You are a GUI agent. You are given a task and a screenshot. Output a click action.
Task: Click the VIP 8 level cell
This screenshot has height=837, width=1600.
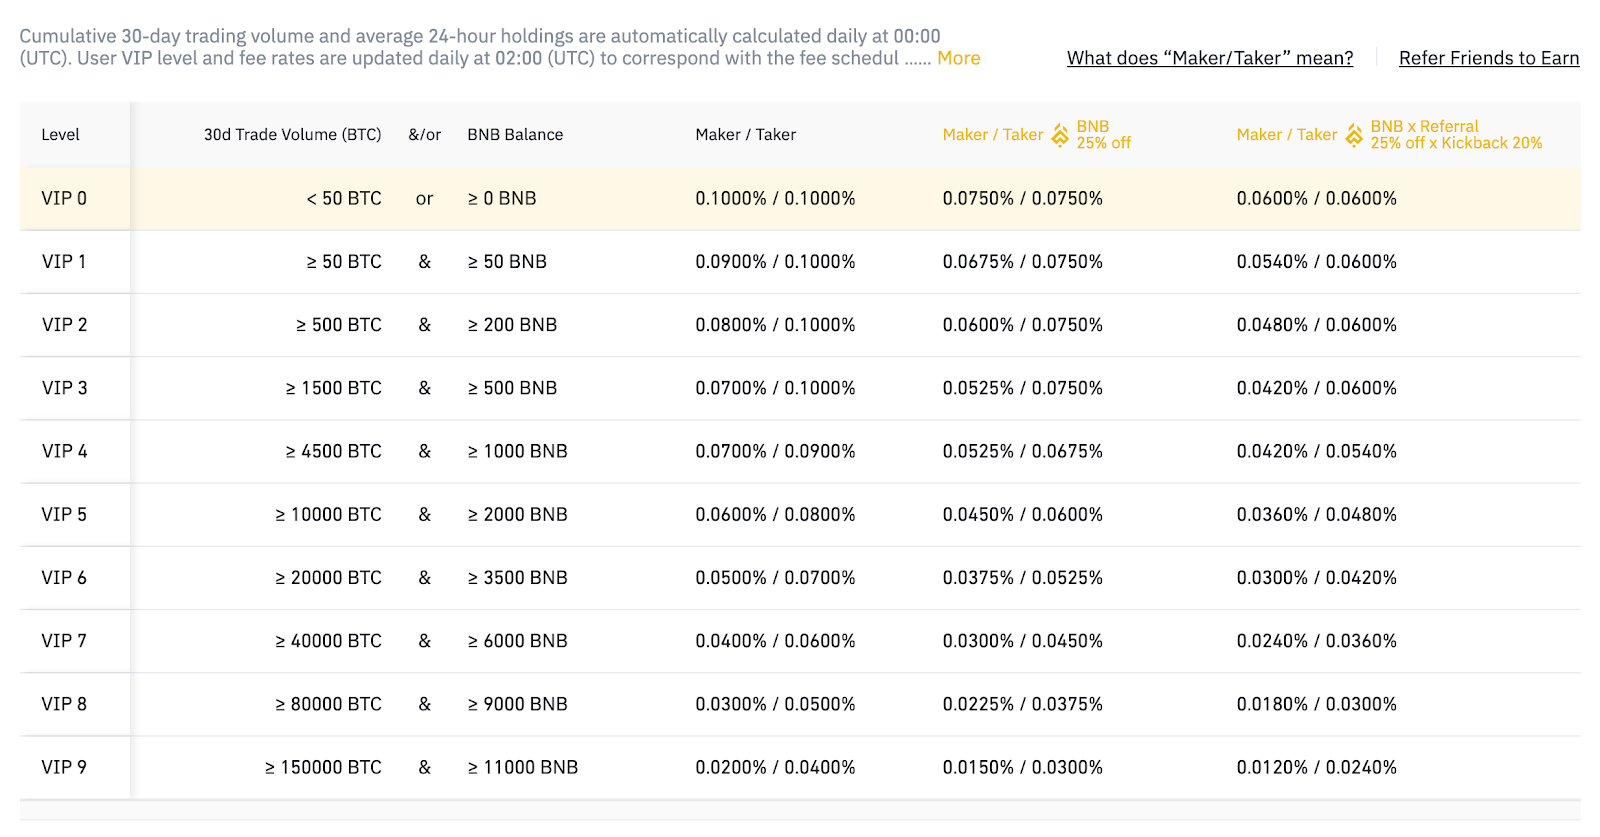click(x=64, y=704)
